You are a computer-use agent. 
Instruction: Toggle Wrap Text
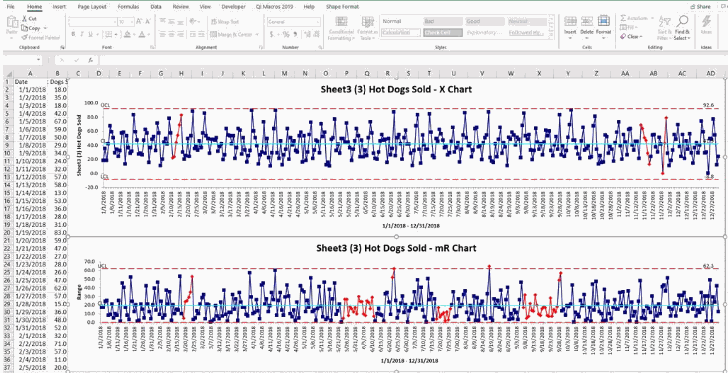225,21
